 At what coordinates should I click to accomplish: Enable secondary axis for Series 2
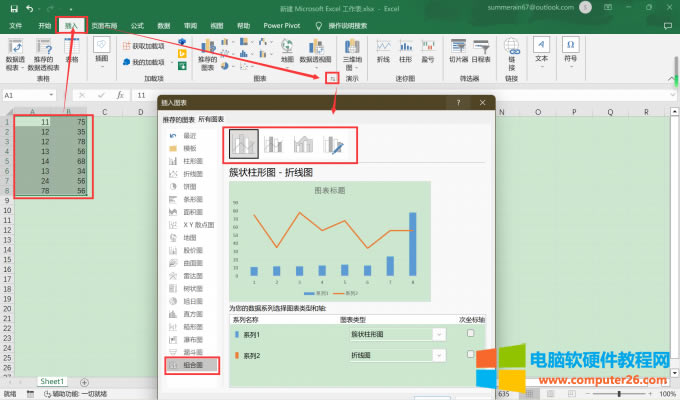pos(471,355)
